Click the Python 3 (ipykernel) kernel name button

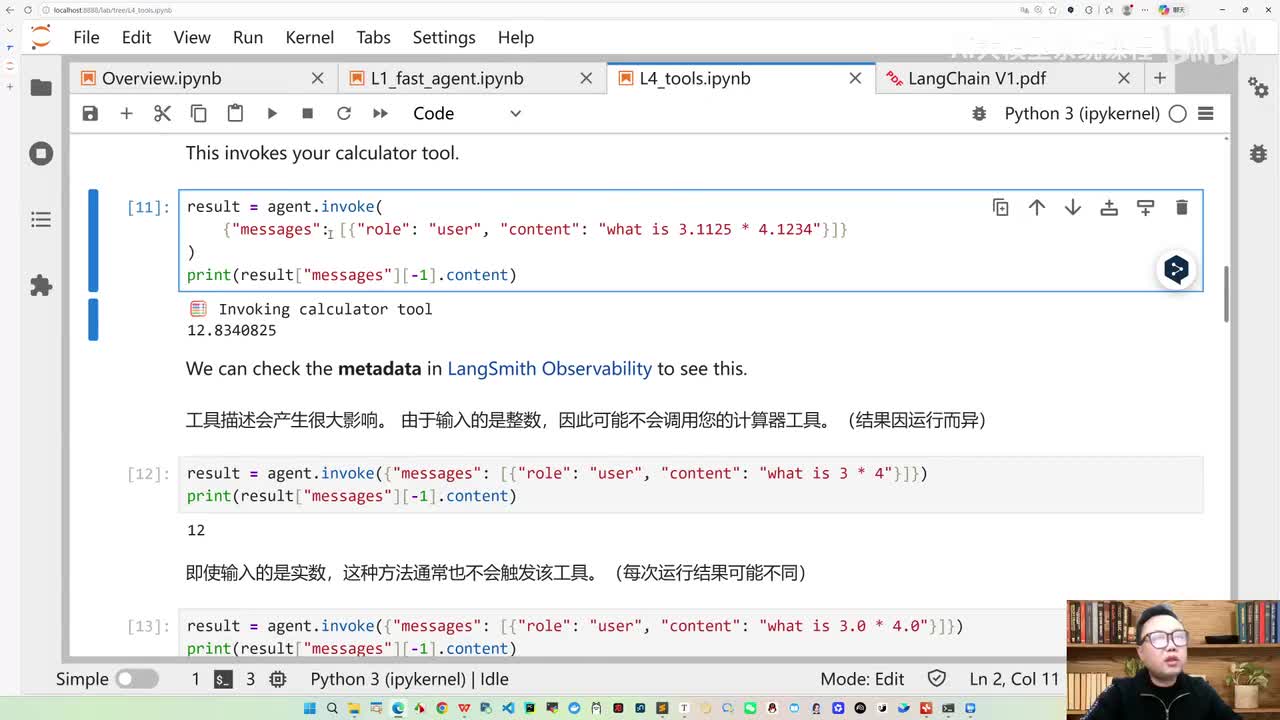(x=1082, y=113)
